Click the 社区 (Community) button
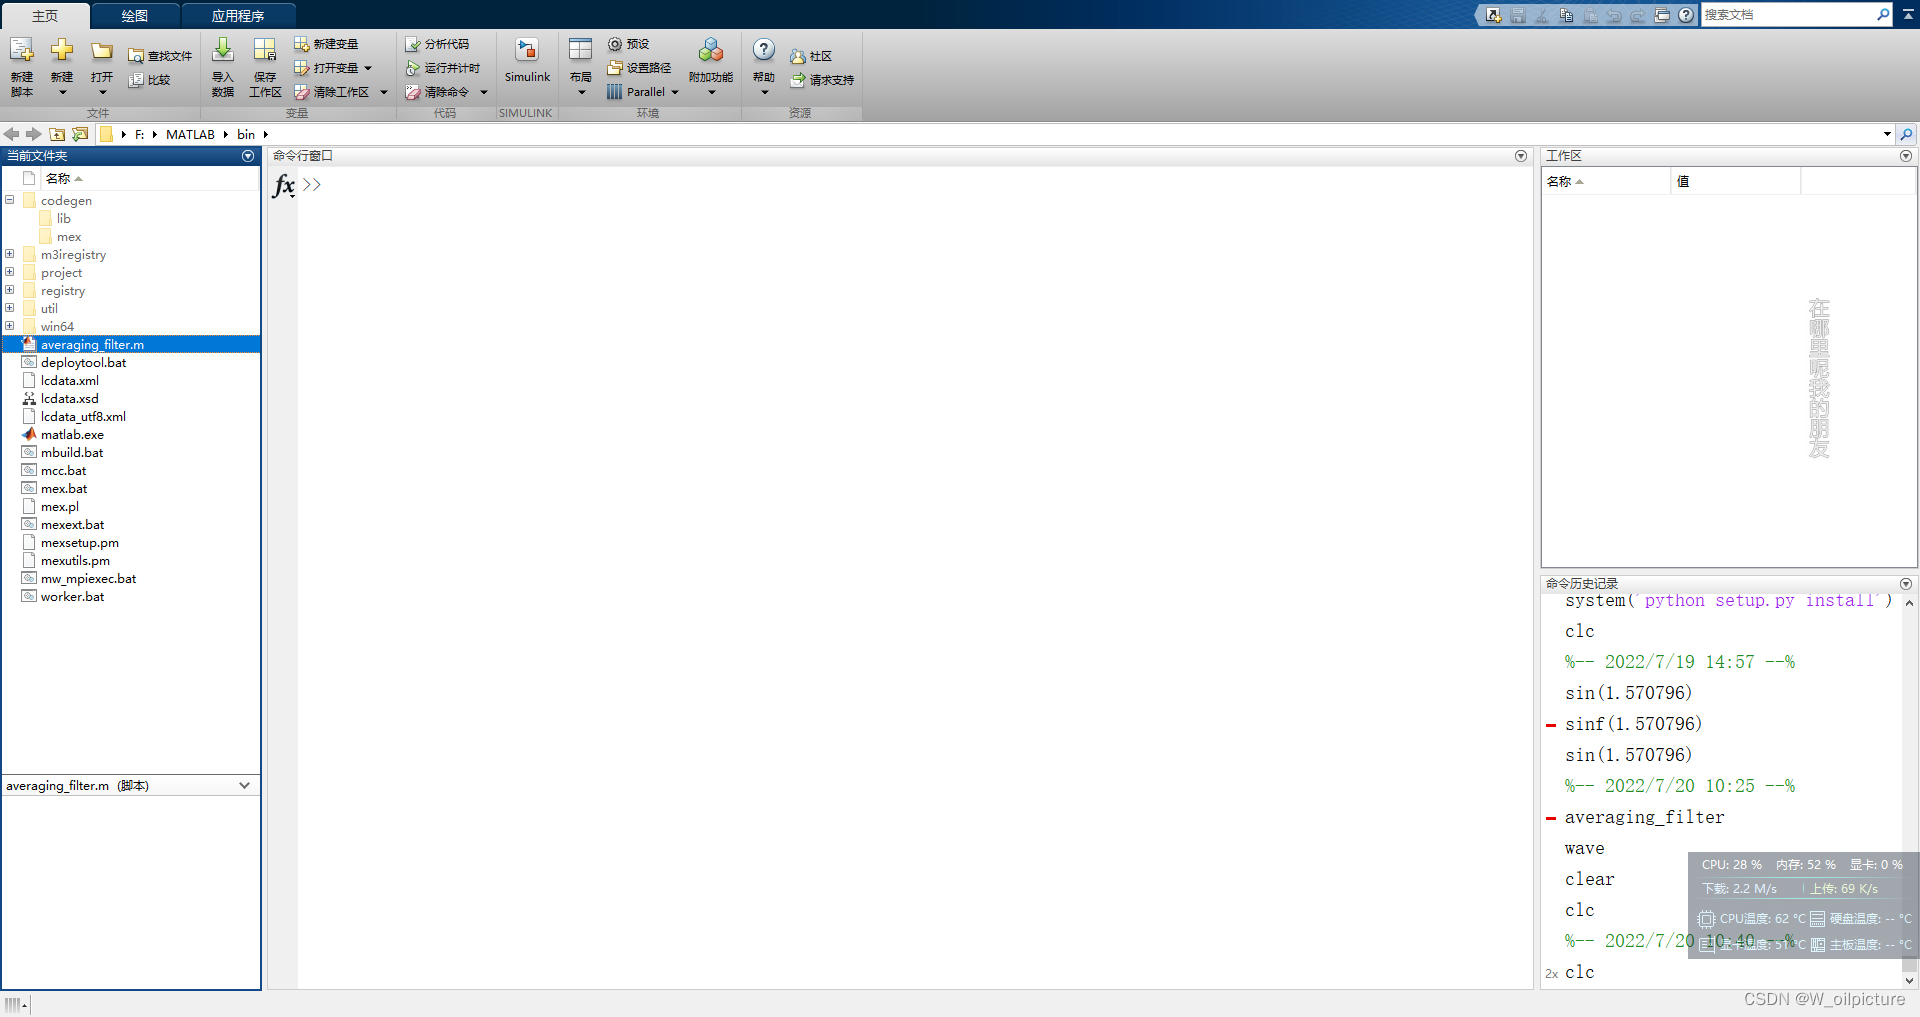Viewport: 1920px width, 1017px height. [811, 56]
